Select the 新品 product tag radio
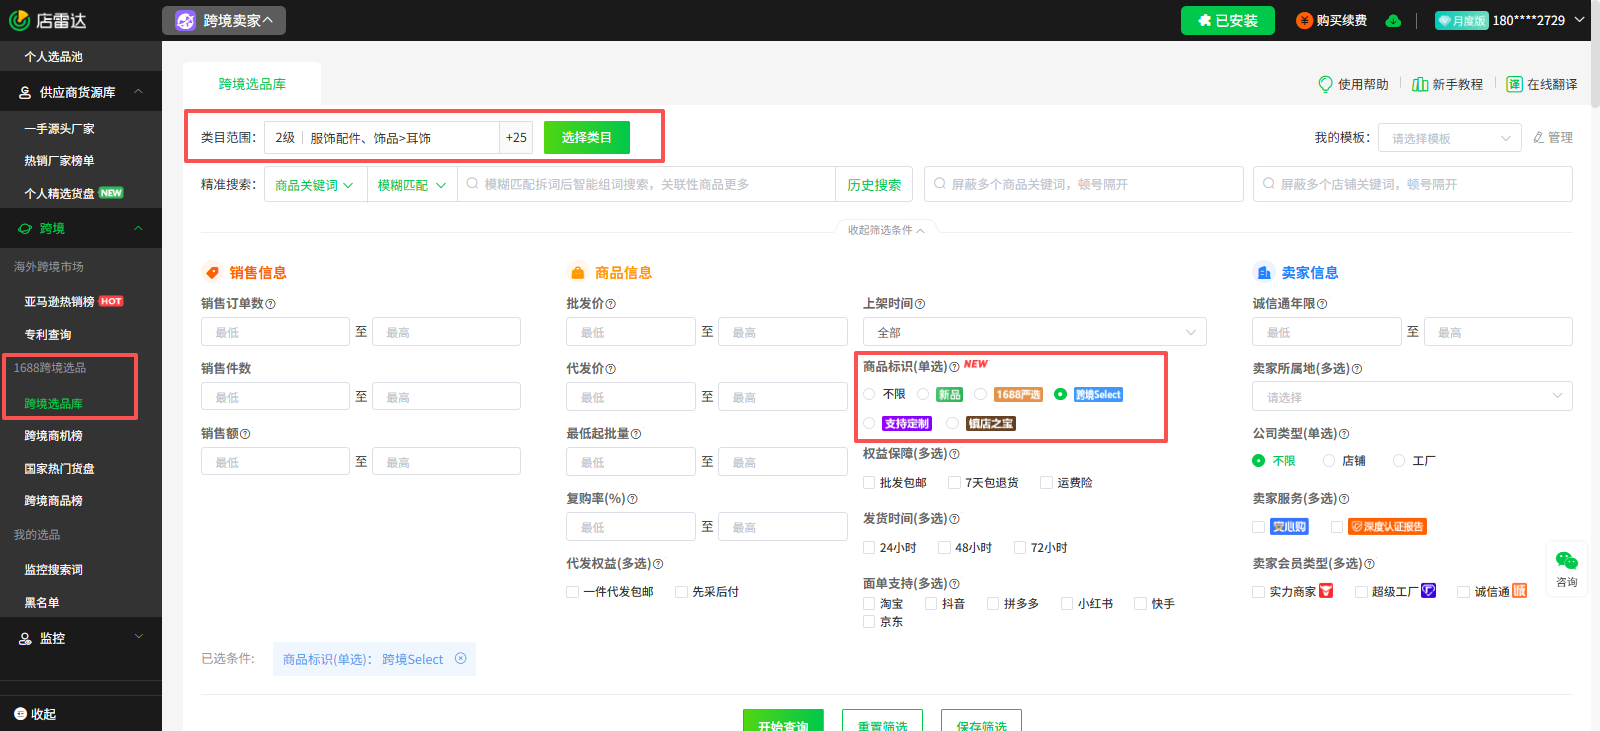Screen dimensions: 1600x731 [x=924, y=395]
